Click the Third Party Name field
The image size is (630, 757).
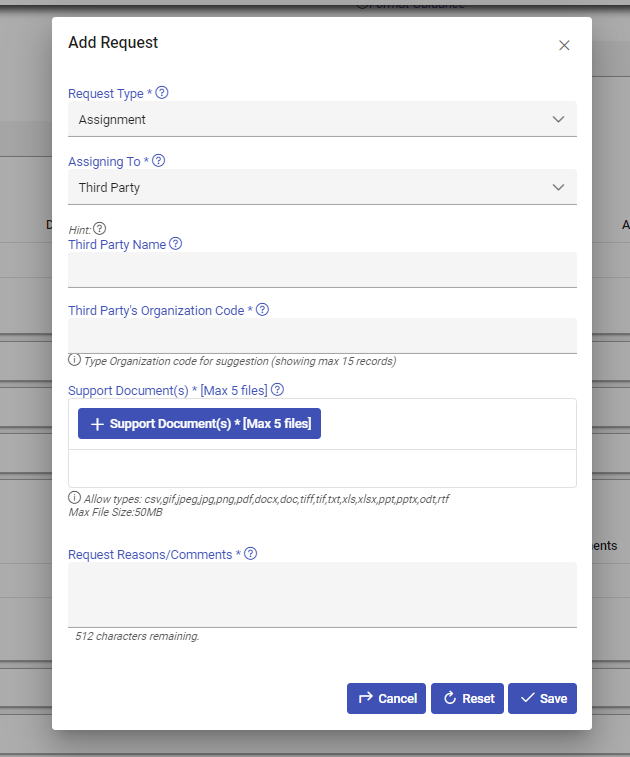tap(322, 270)
